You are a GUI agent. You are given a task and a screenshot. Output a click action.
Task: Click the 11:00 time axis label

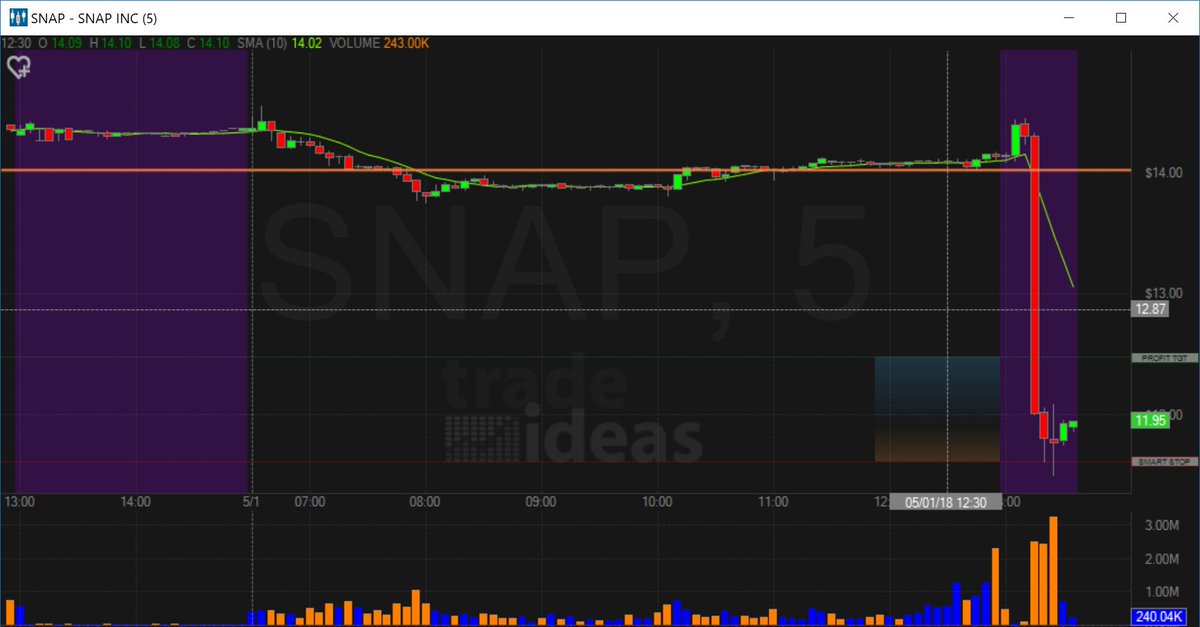tap(774, 502)
